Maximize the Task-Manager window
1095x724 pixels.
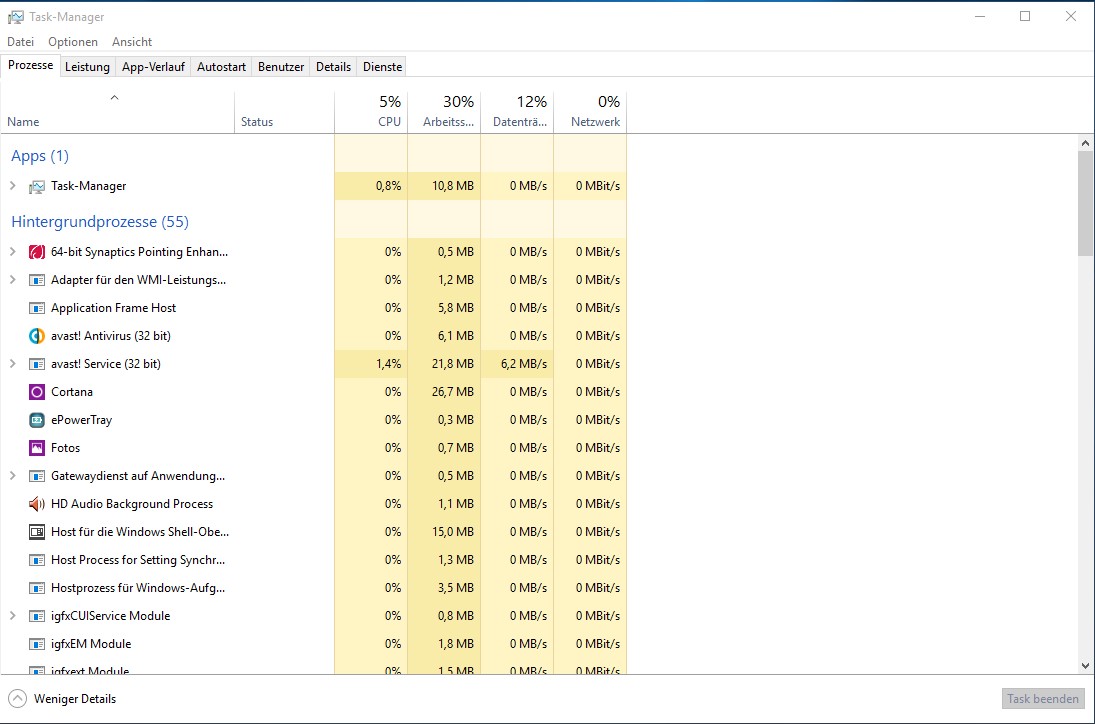1025,16
